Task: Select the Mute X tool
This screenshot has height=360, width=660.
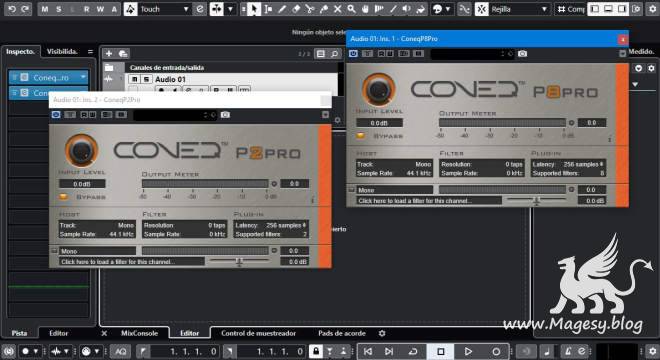Action: coord(338,9)
